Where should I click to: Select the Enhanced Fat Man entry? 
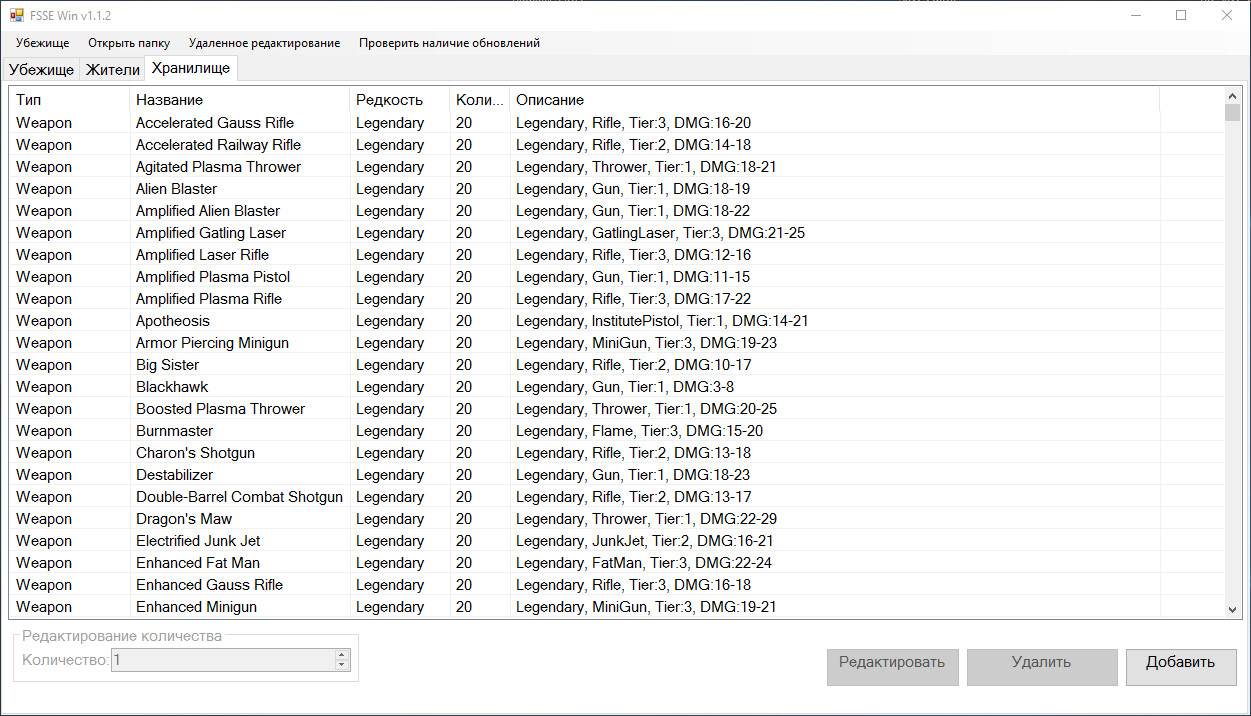tap(183, 563)
